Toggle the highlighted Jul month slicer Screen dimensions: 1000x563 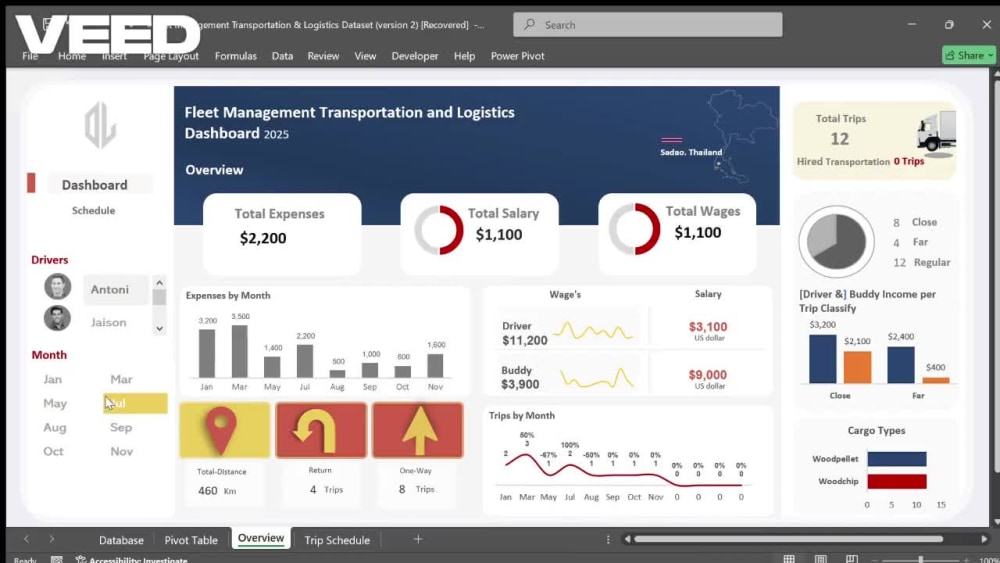[x=135, y=404]
